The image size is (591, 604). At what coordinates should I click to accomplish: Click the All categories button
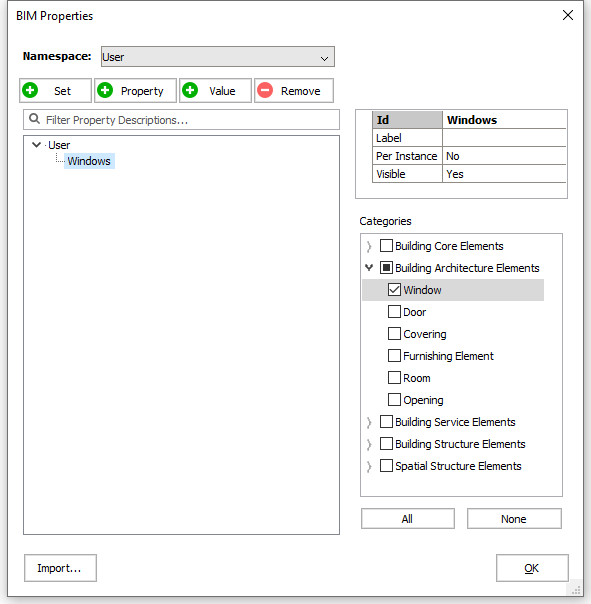coord(408,519)
